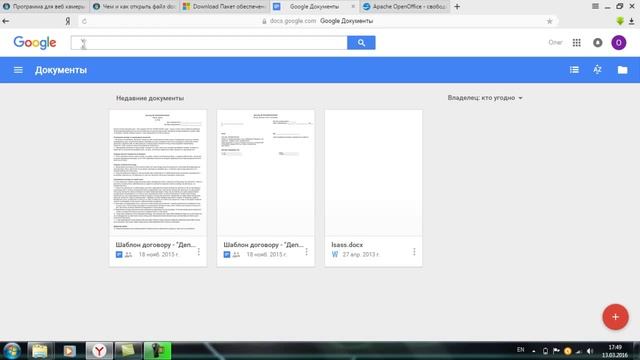This screenshot has width=640, height=360.
Task: Switch to Yandex browser in taskbar
Action: click(99, 351)
